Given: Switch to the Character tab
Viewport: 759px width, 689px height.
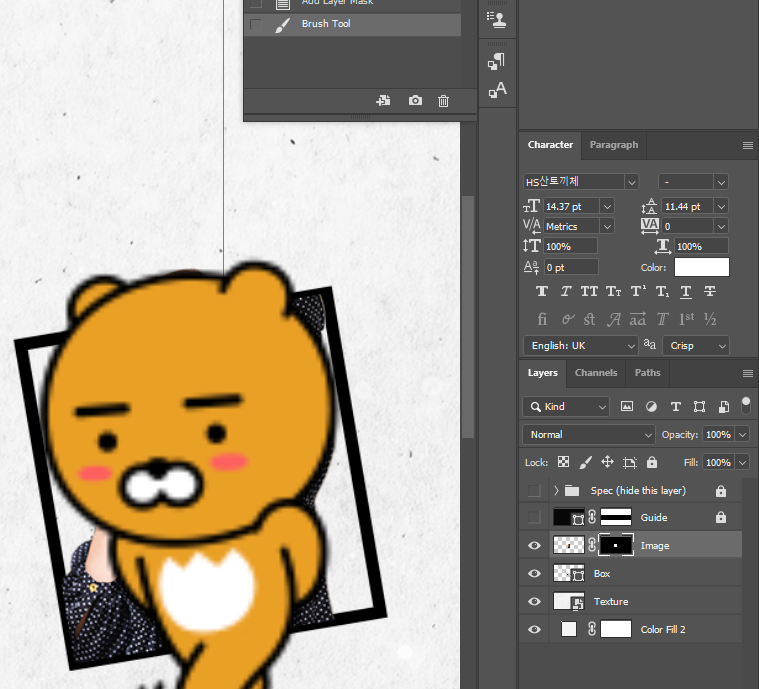Looking at the screenshot, I should click(550, 145).
